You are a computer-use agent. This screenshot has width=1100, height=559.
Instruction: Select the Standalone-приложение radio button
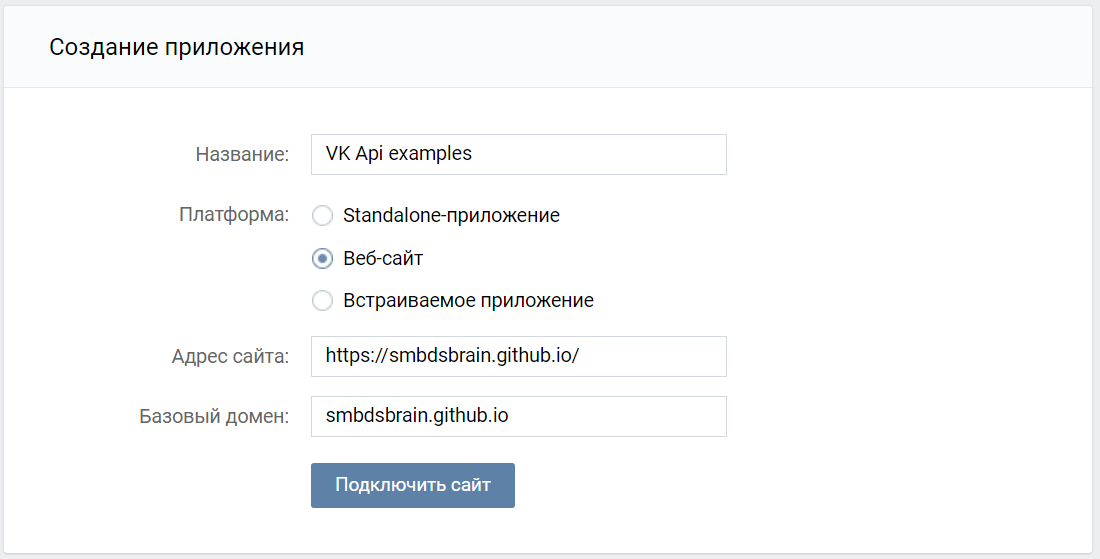coord(322,215)
